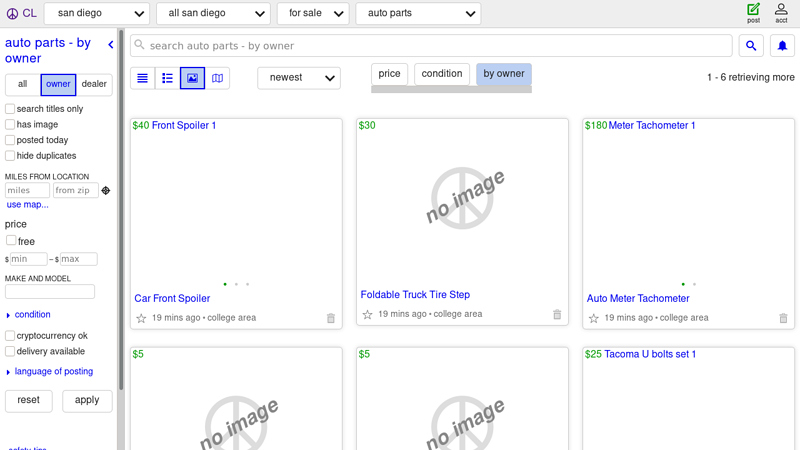This screenshot has height=450, width=800.
Task: Hide Auto Meter Tachometer with trash icon
Action: coord(784,318)
